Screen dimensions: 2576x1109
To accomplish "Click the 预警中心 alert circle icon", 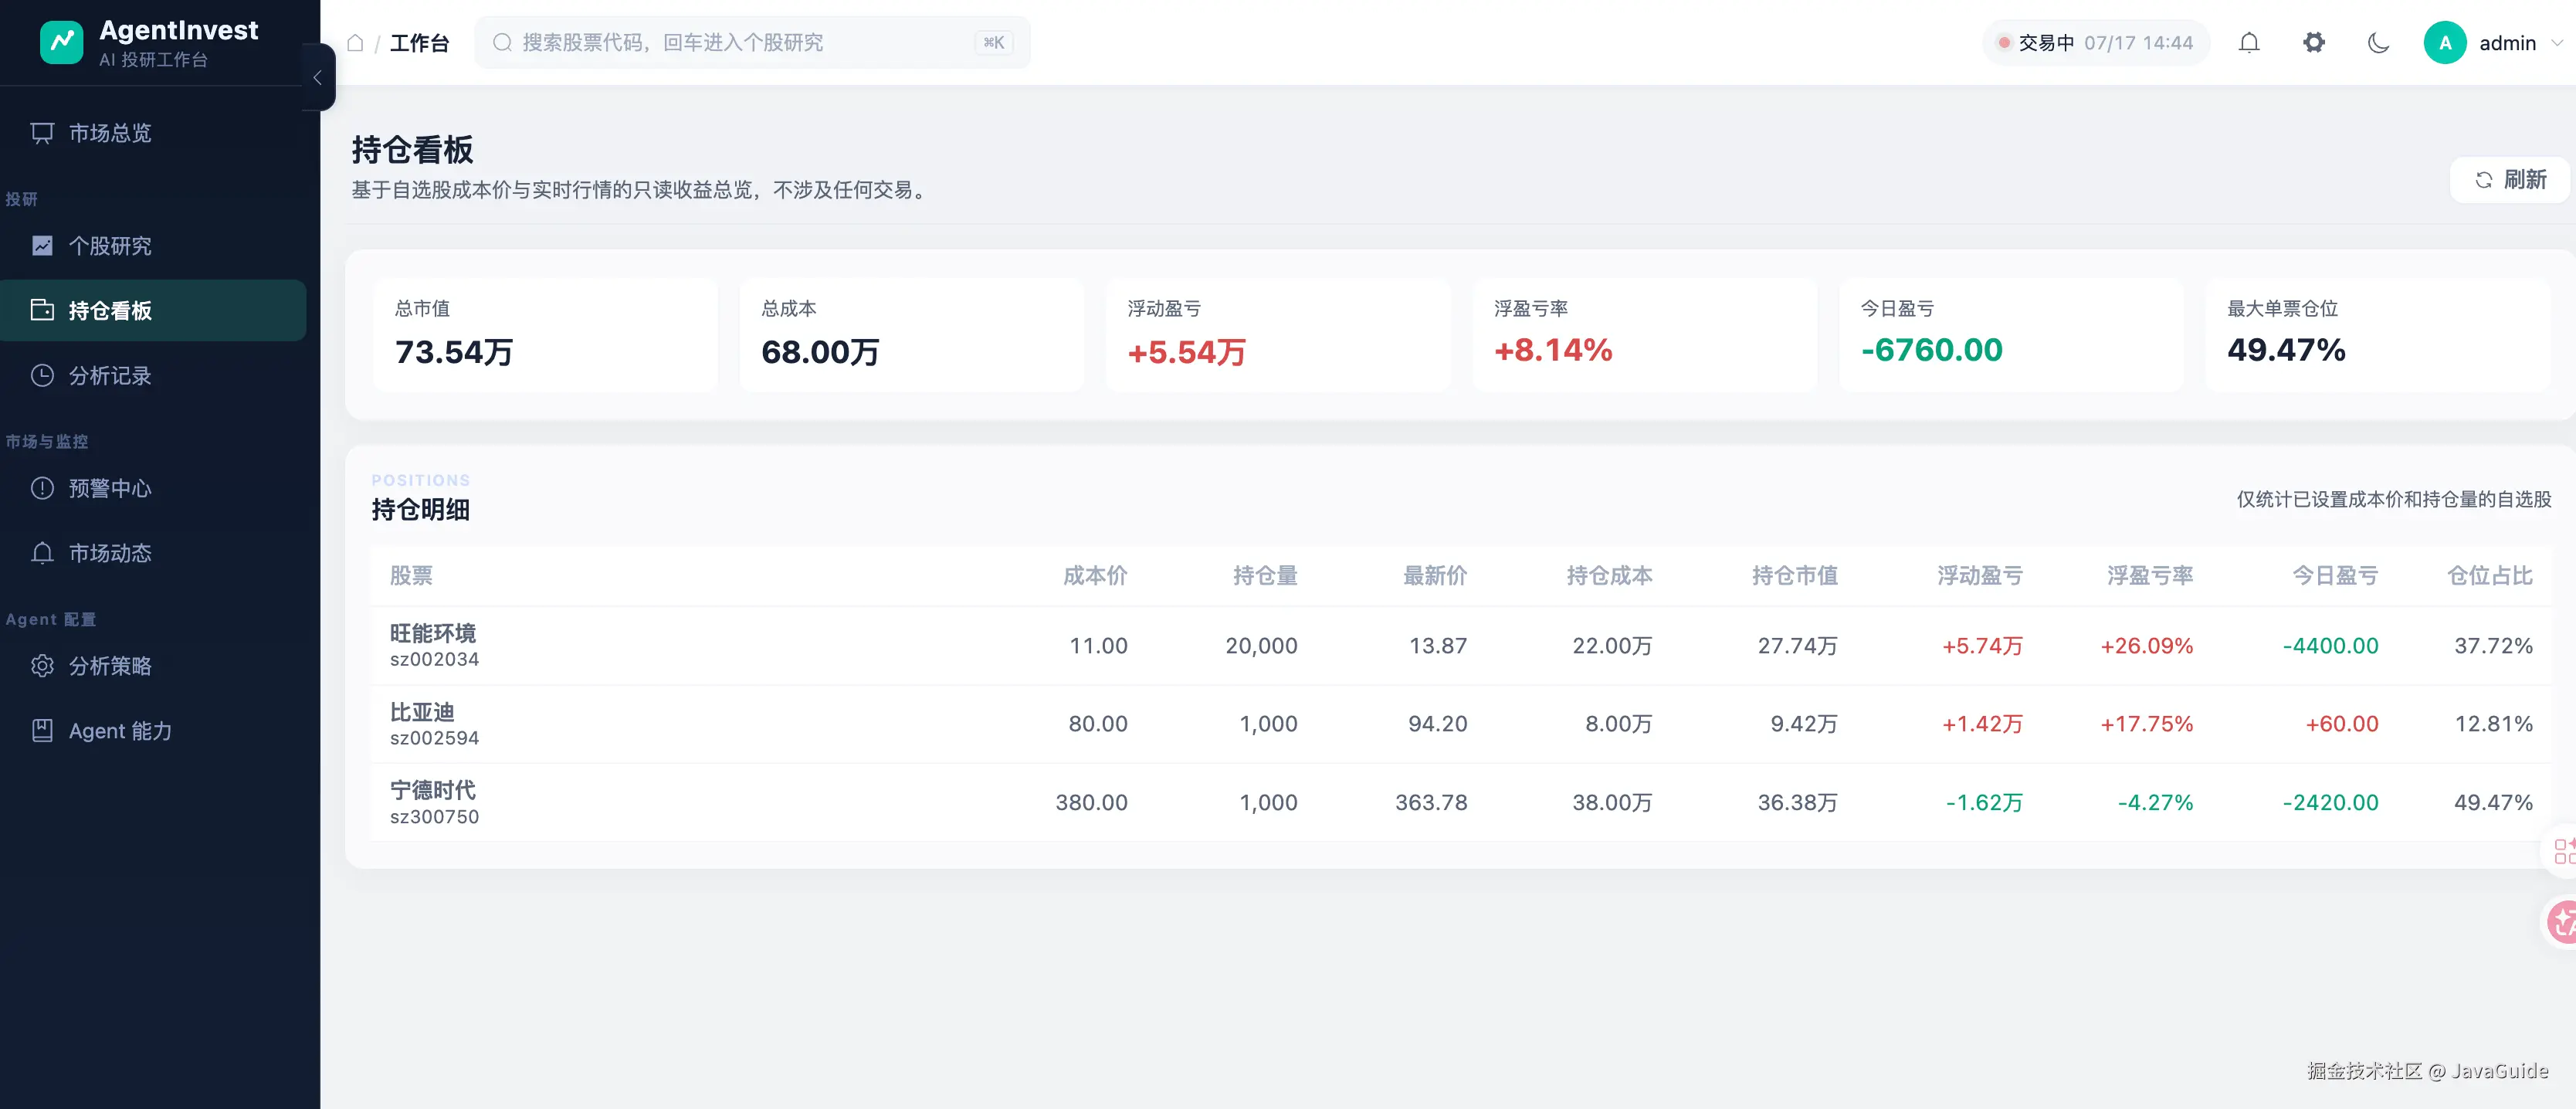I will (x=42, y=488).
